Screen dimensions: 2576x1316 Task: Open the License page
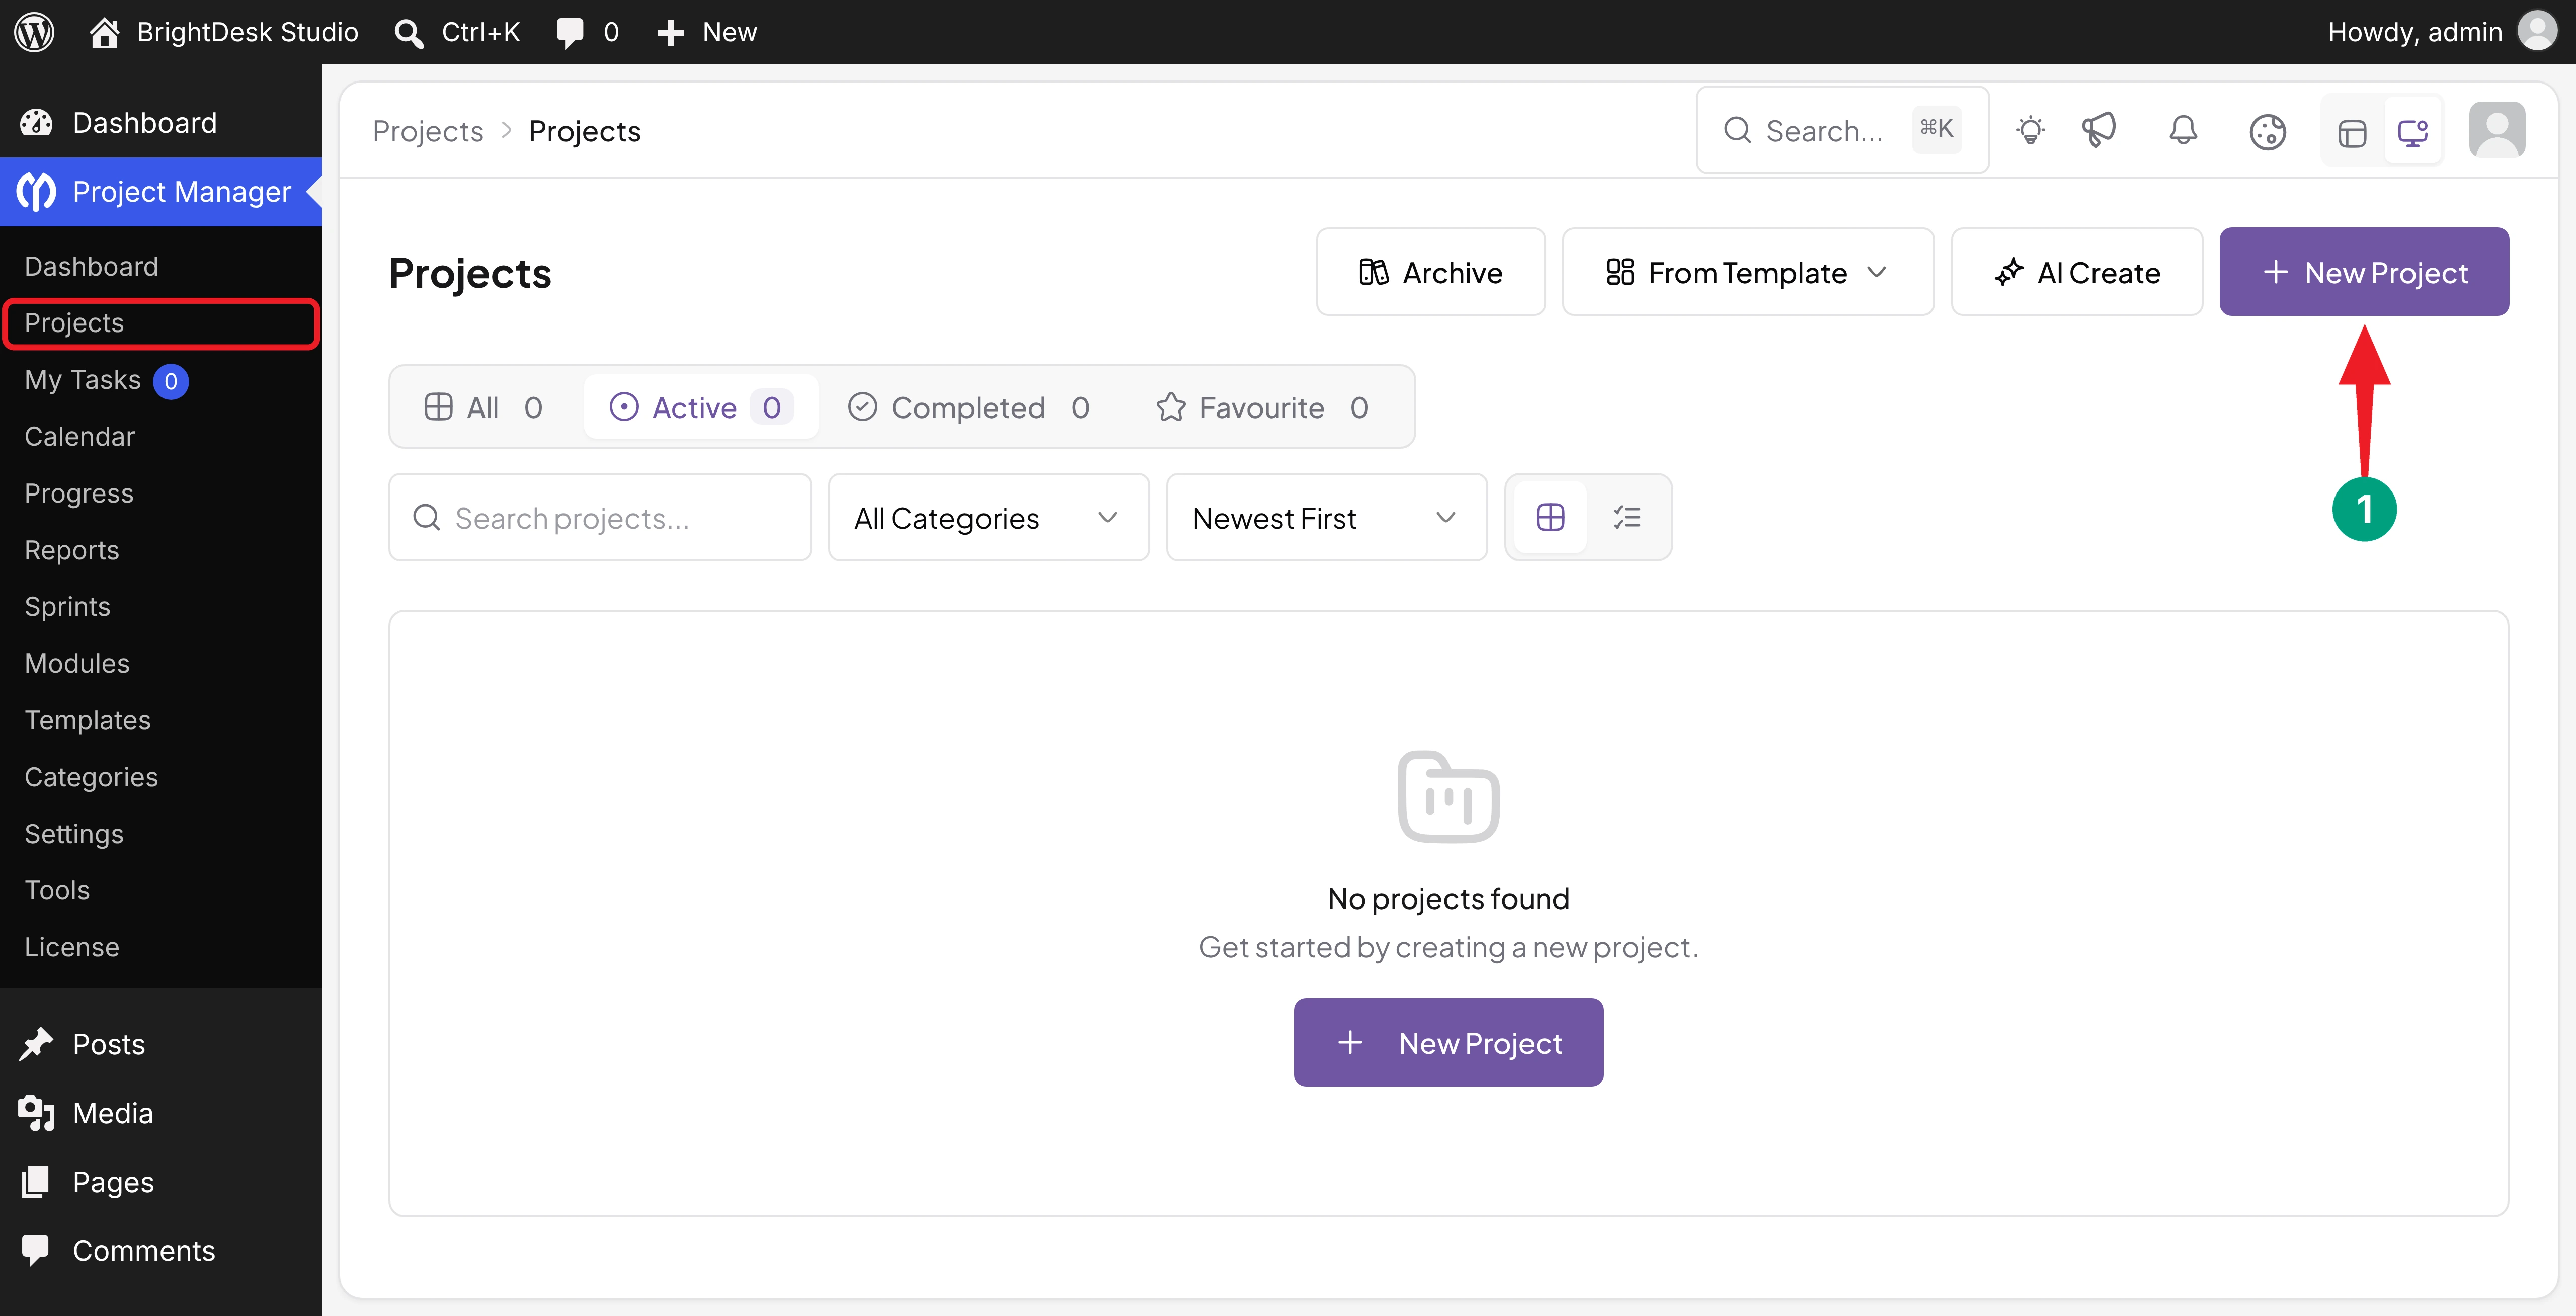point(71,948)
